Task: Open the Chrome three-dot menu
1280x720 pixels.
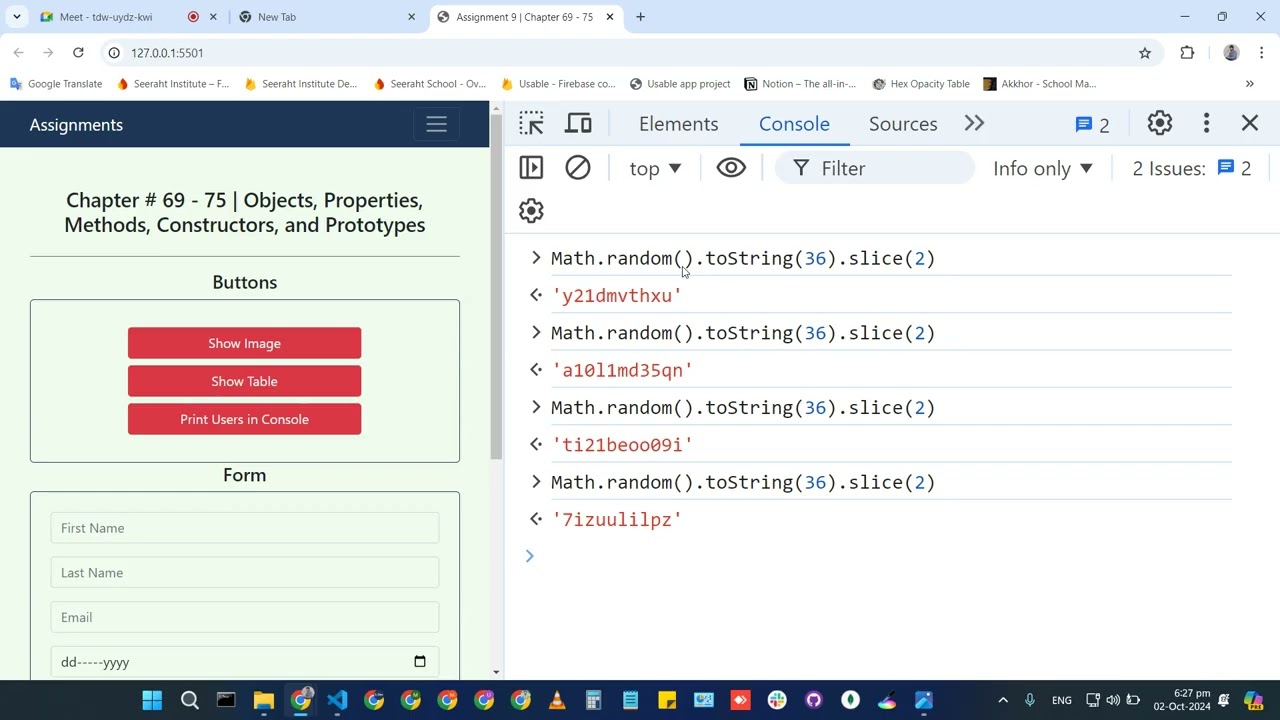Action: [x=1262, y=53]
